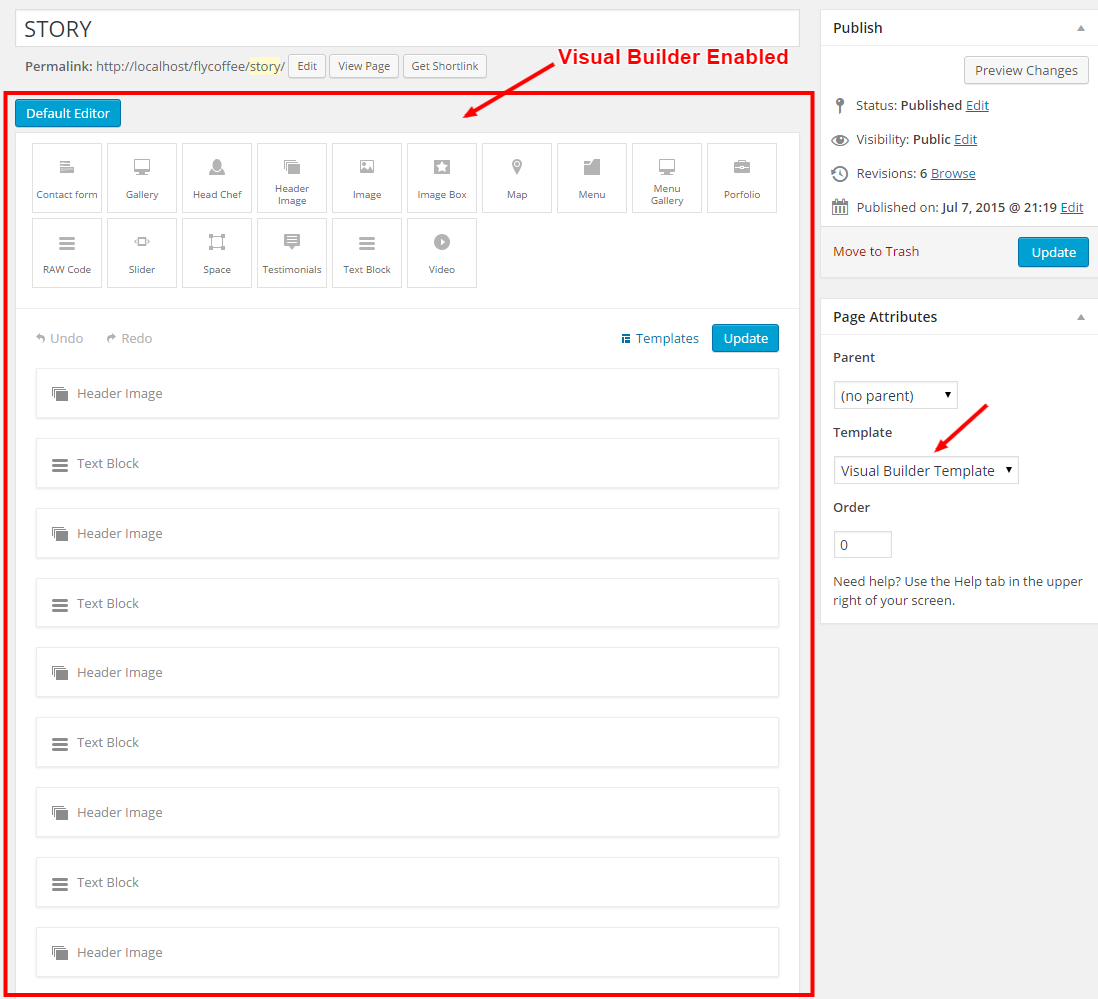Add the Slider element
The height and width of the screenshot is (999, 1098).
click(x=142, y=253)
